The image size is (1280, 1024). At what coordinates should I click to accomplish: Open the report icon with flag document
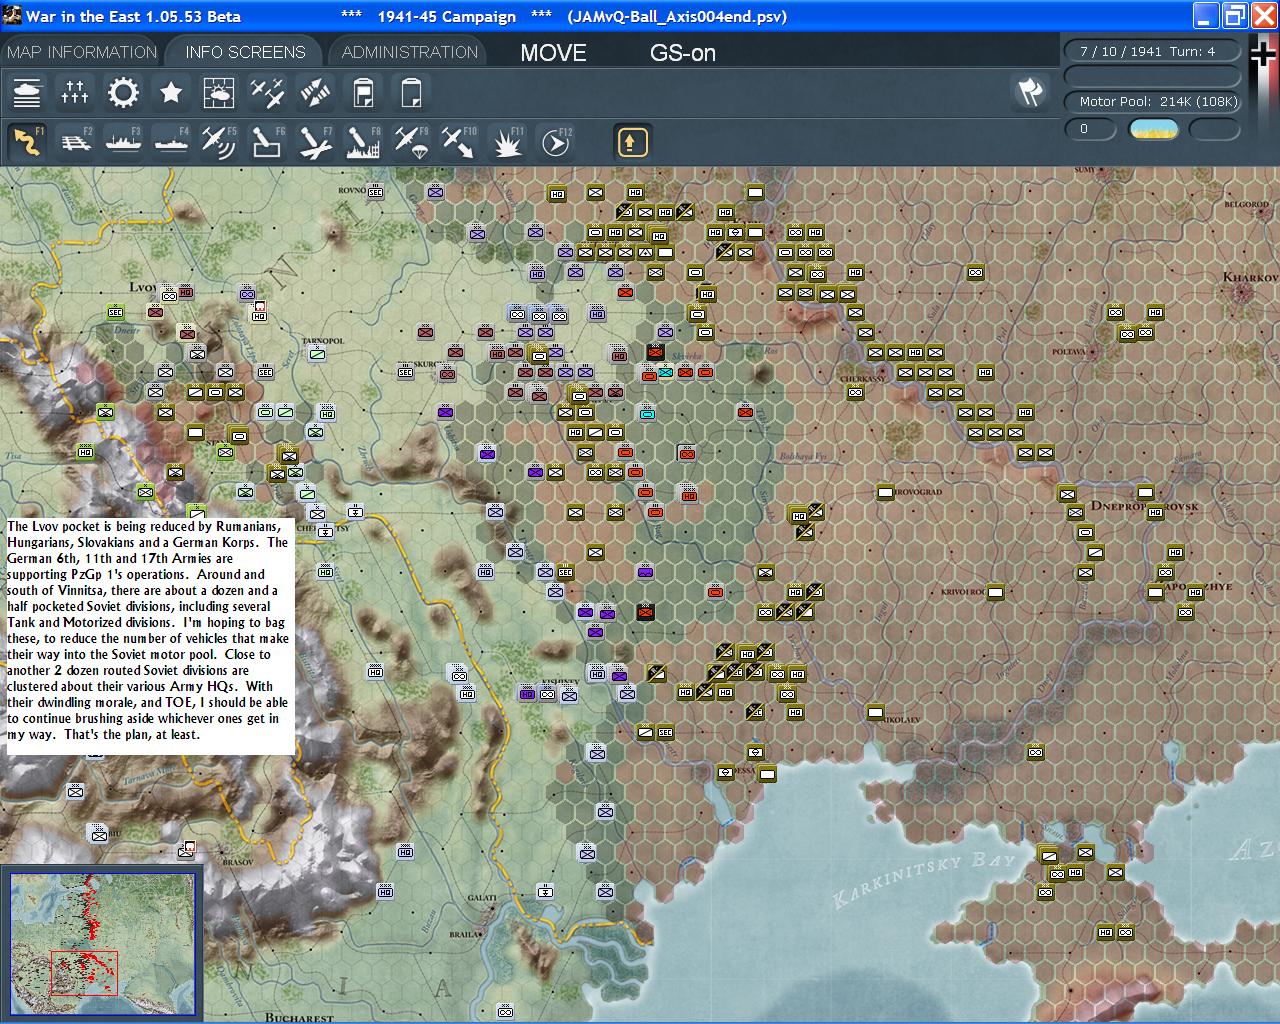click(x=363, y=93)
